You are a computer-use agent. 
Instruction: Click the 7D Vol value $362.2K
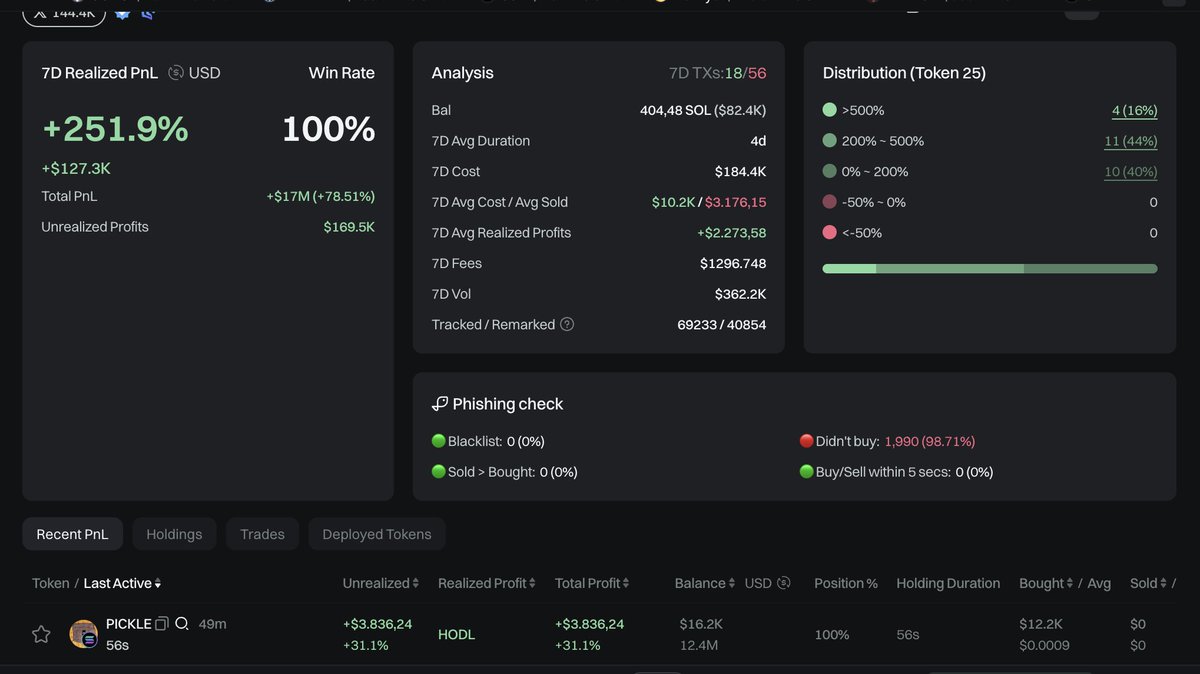coord(740,294)
